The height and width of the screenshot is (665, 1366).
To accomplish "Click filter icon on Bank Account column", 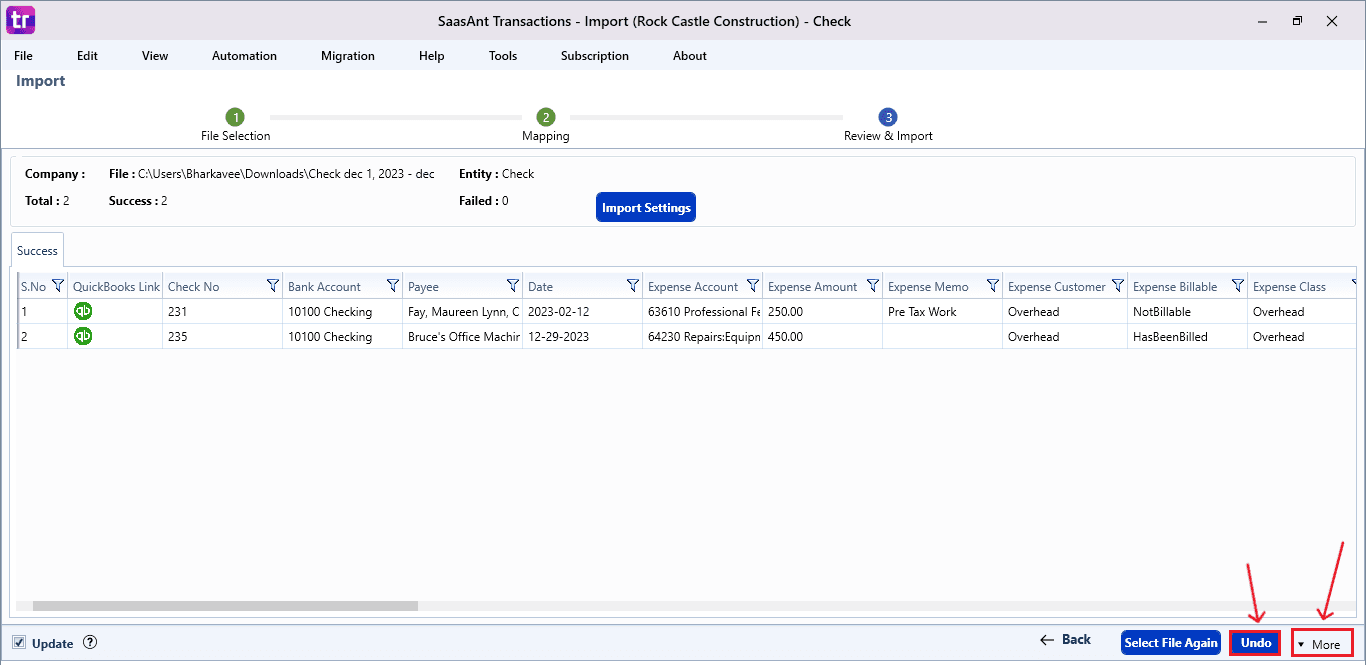I will tap(393, 286).
